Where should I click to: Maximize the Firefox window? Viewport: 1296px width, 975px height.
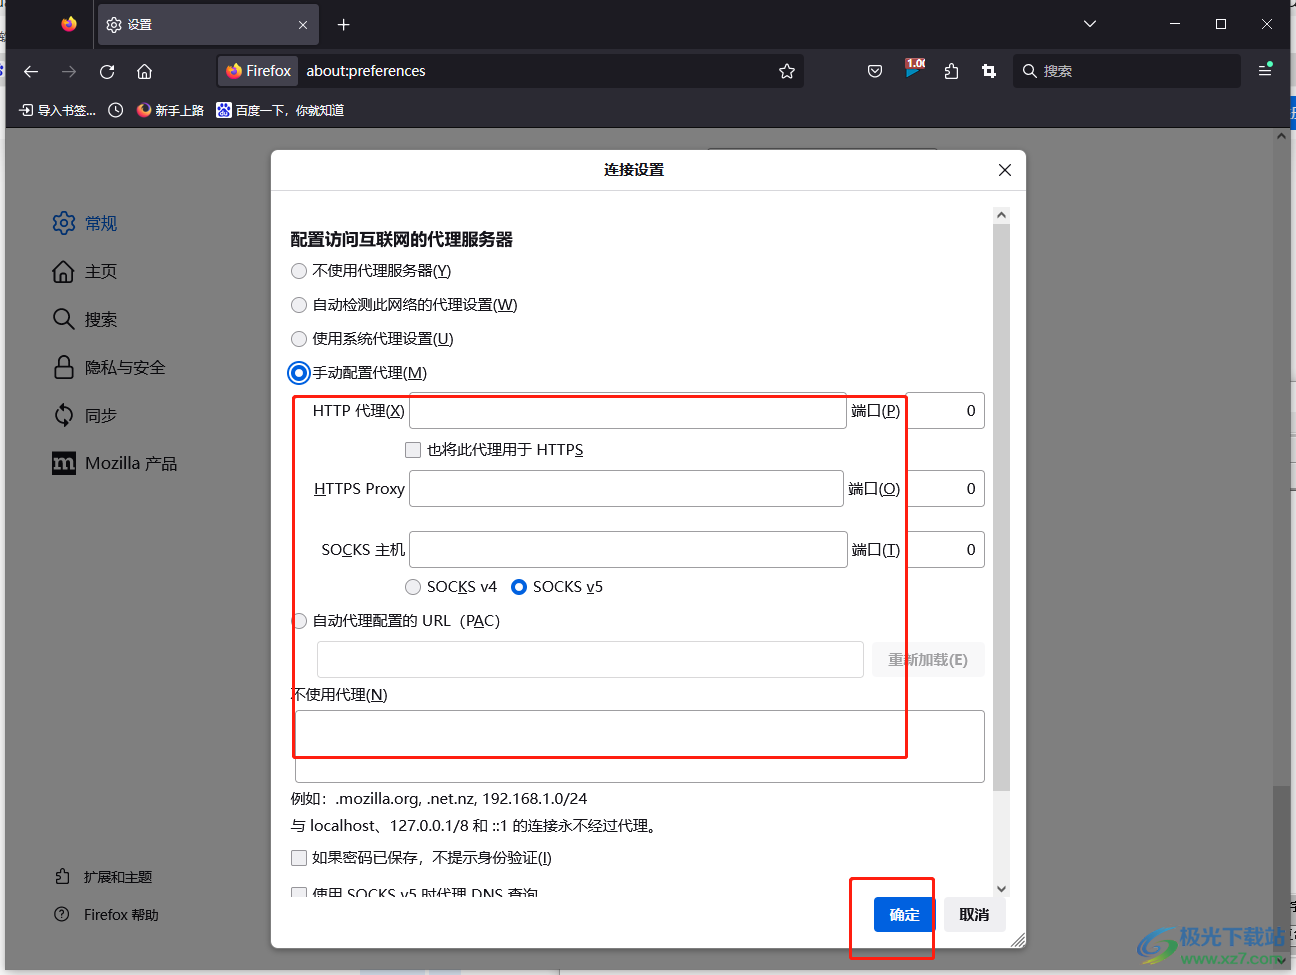point(1221,24)
